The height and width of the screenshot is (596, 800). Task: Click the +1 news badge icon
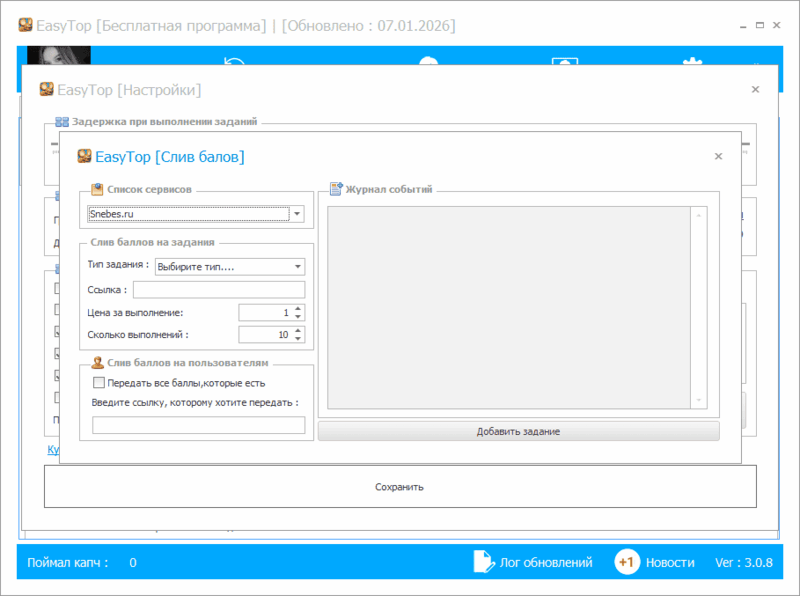click(627, 562)
